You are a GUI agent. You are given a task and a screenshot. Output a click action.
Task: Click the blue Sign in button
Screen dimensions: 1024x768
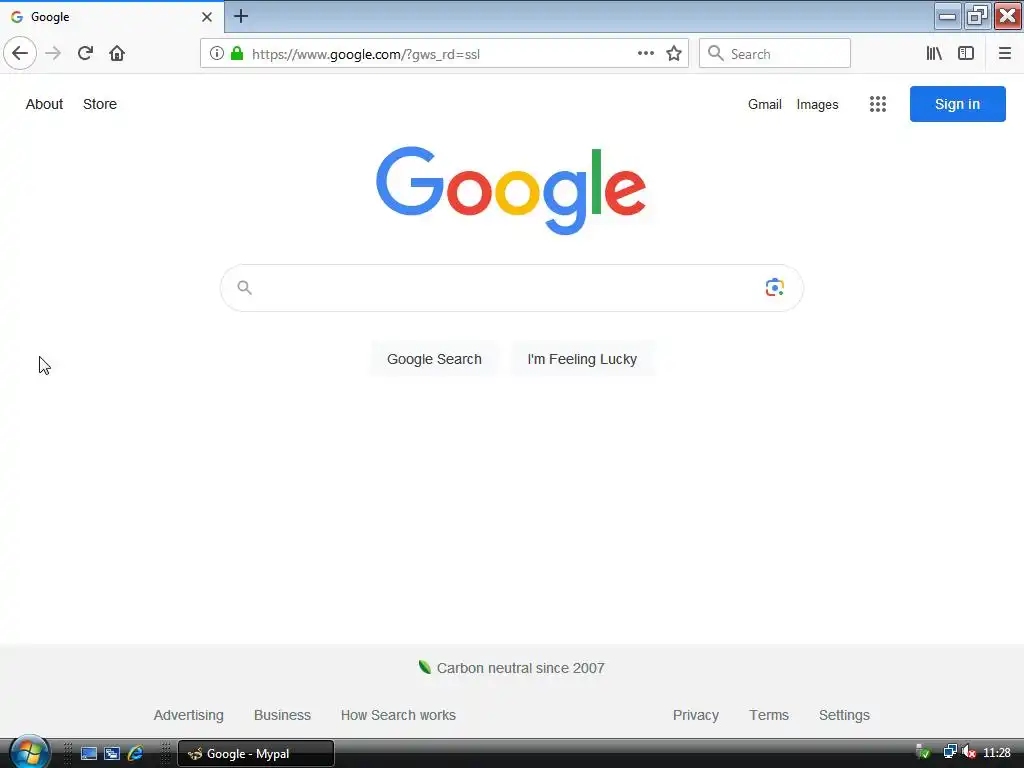(x=957, y=104)
